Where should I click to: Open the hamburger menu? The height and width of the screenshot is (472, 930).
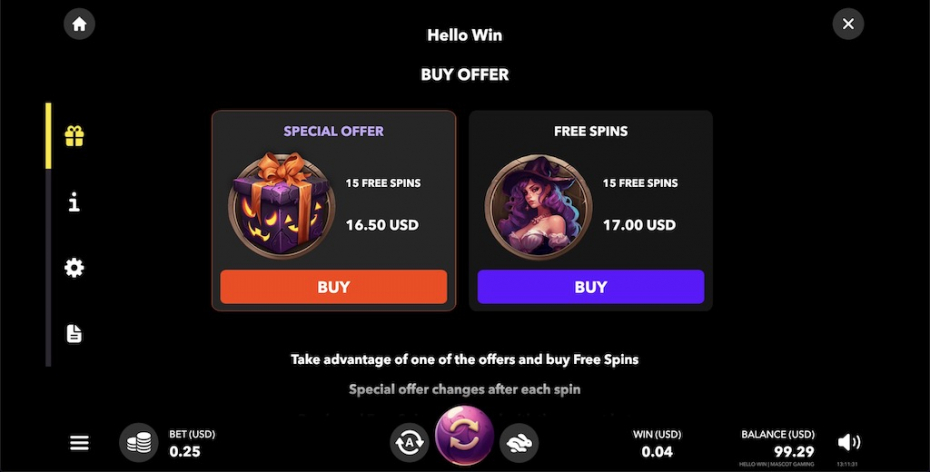tap(79, 443)
